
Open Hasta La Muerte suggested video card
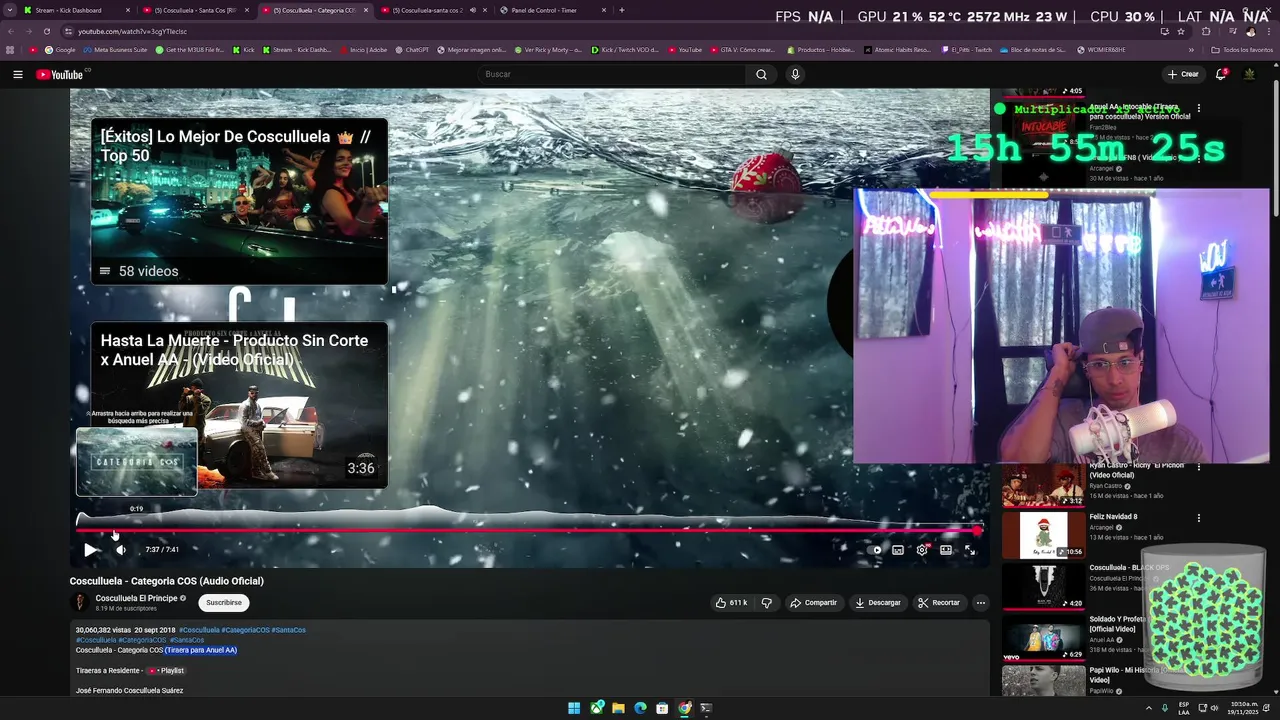click(x=239, y=405)
